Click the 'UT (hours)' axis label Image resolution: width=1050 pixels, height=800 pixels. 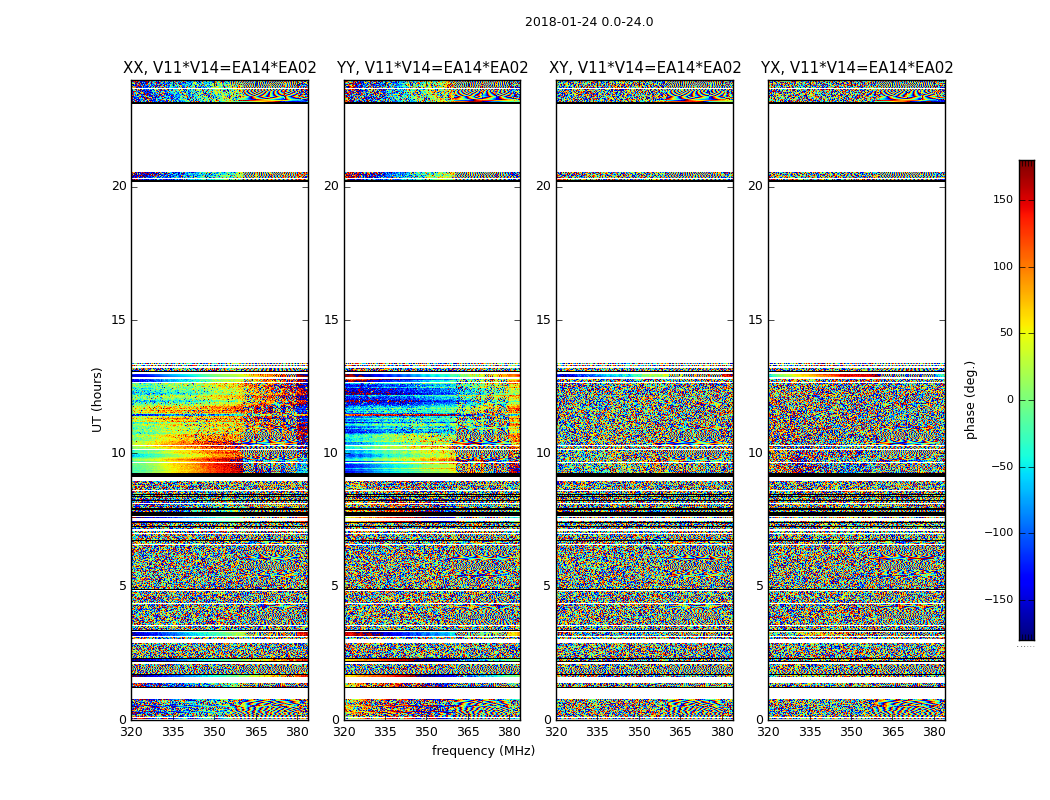pos(97,400)
